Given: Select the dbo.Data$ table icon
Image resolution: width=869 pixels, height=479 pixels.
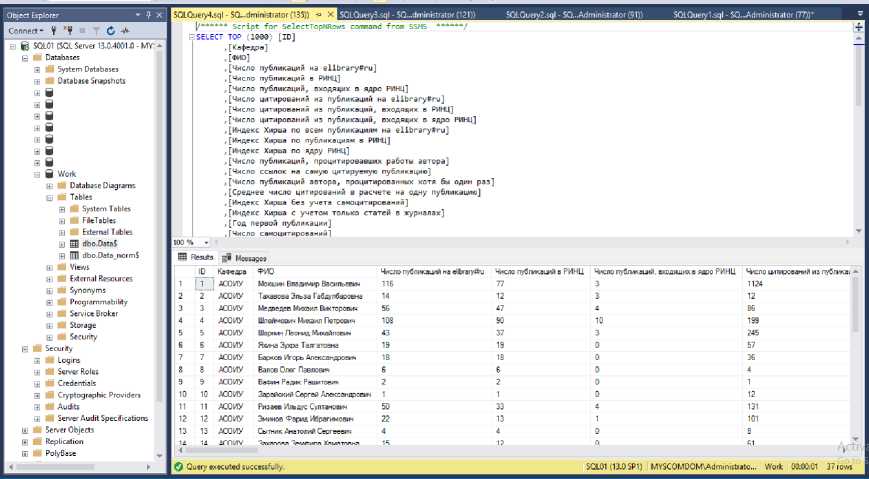Looking at the screenshot, I should (75, 244).
